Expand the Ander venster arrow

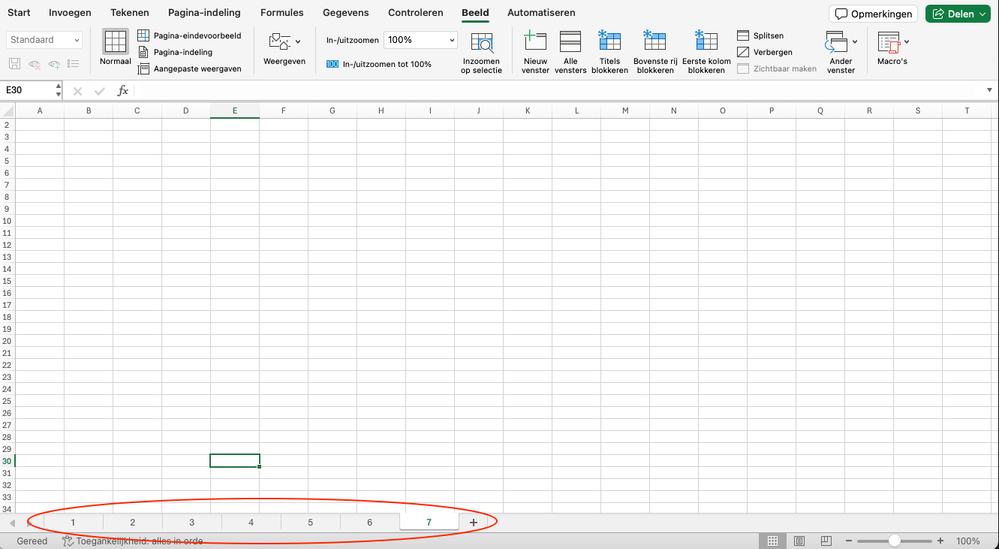(x=855, y=42)
